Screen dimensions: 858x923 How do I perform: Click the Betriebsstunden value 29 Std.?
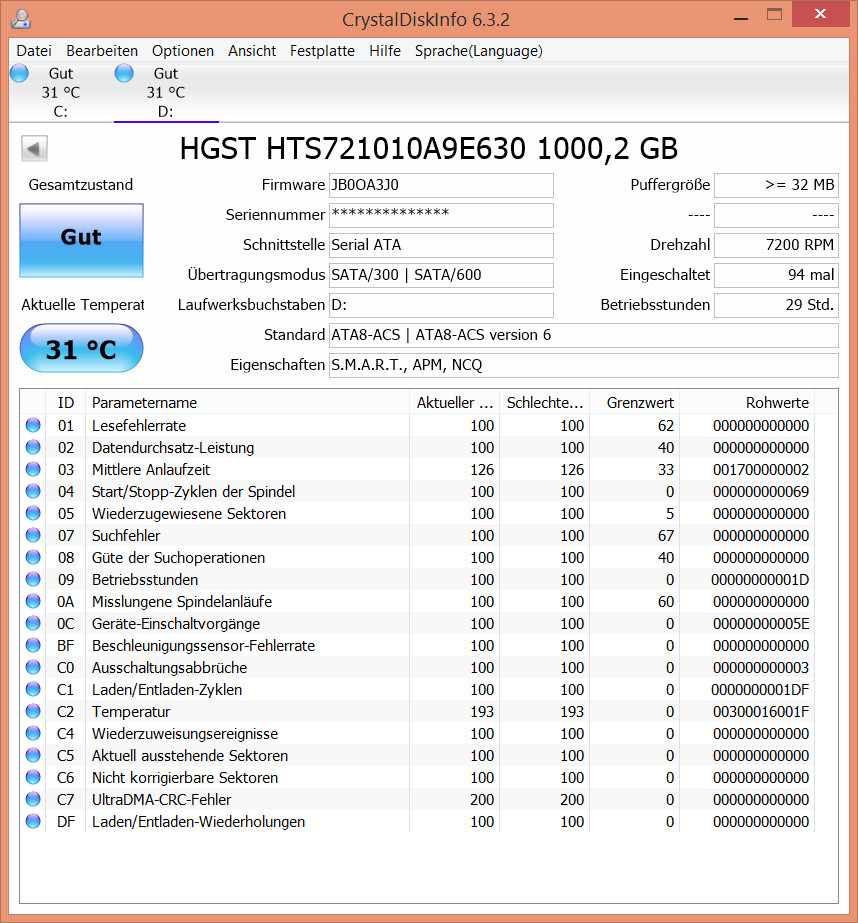pos(776,306)
